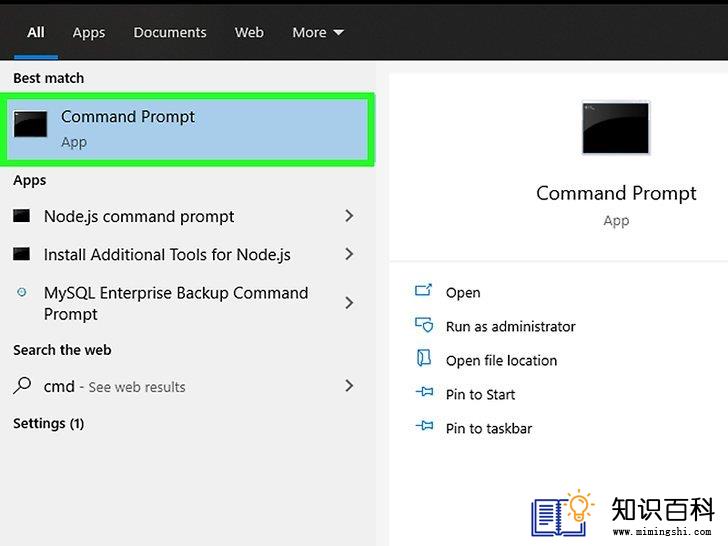Click the Best match heading
Viewport: 728px width, 546px height.
click(49, 78)
